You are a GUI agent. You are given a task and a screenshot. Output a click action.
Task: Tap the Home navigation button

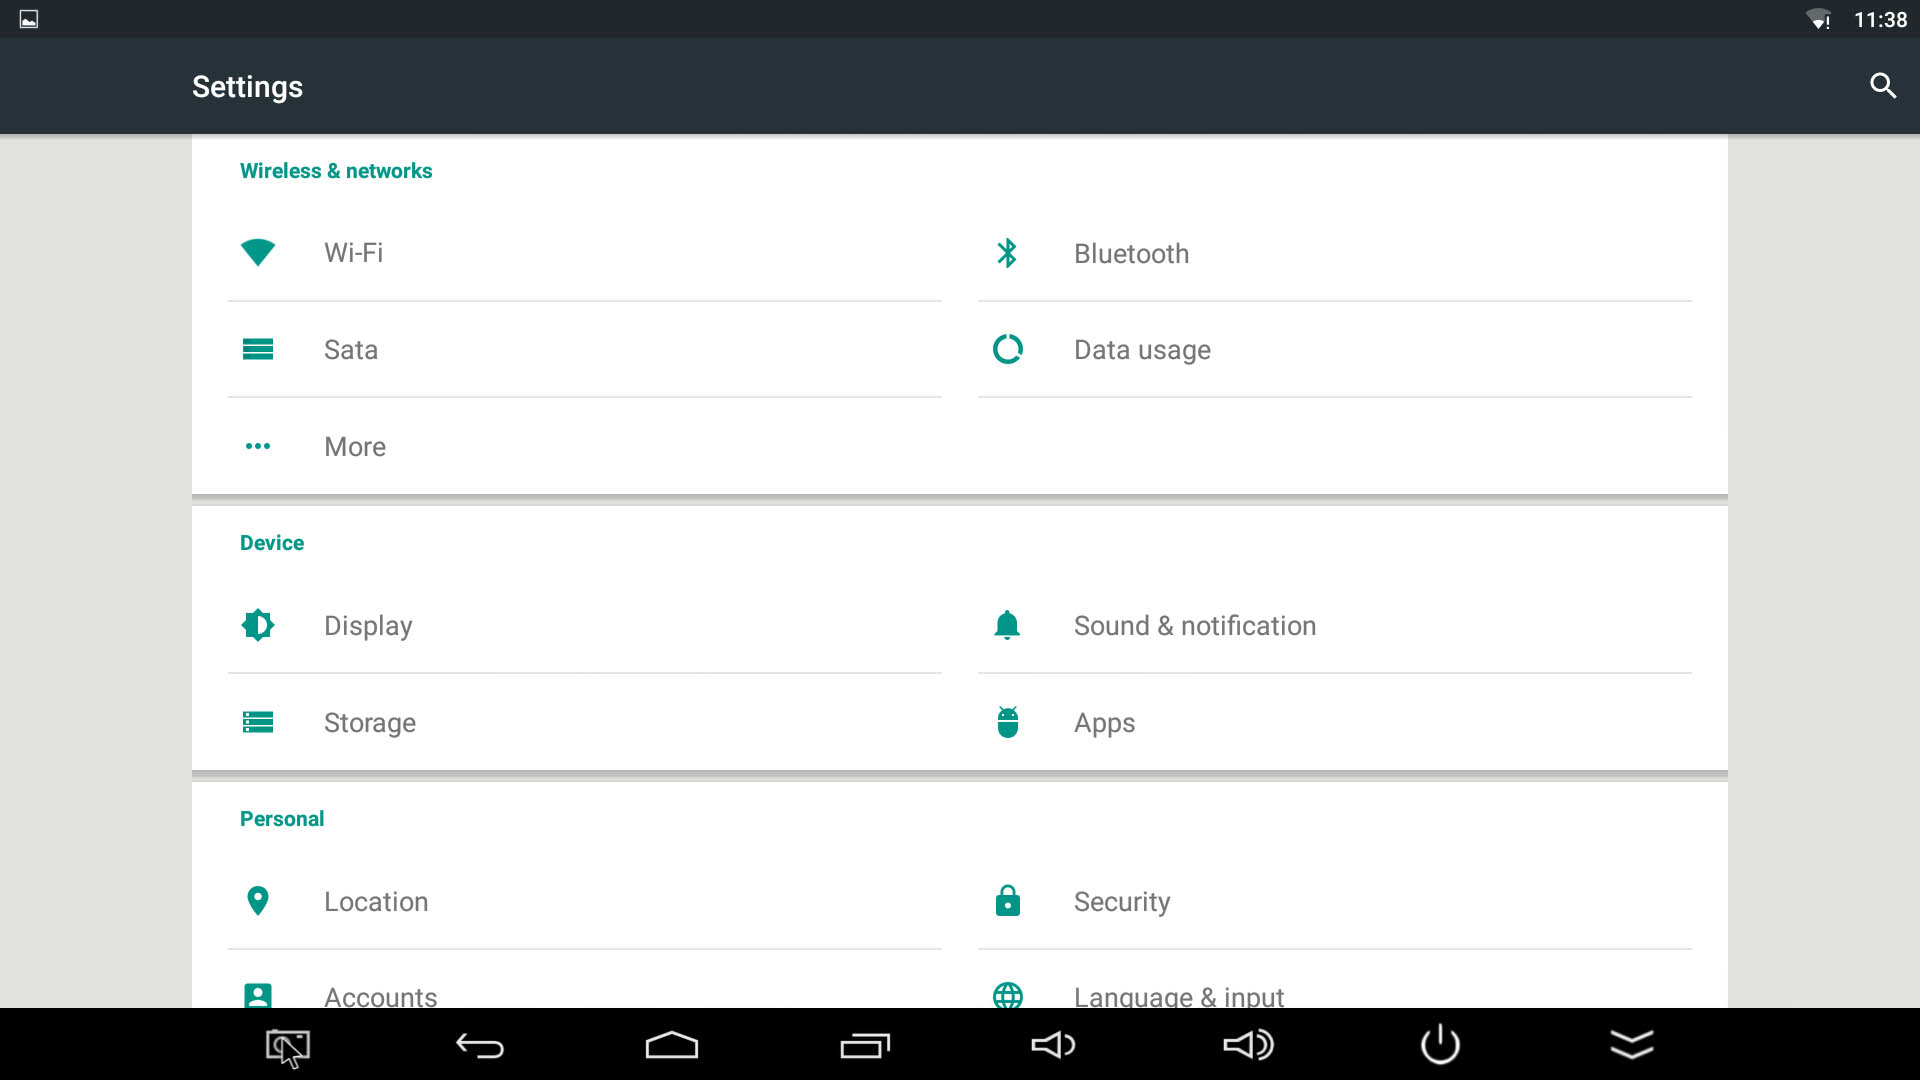tap(672, 1045)
